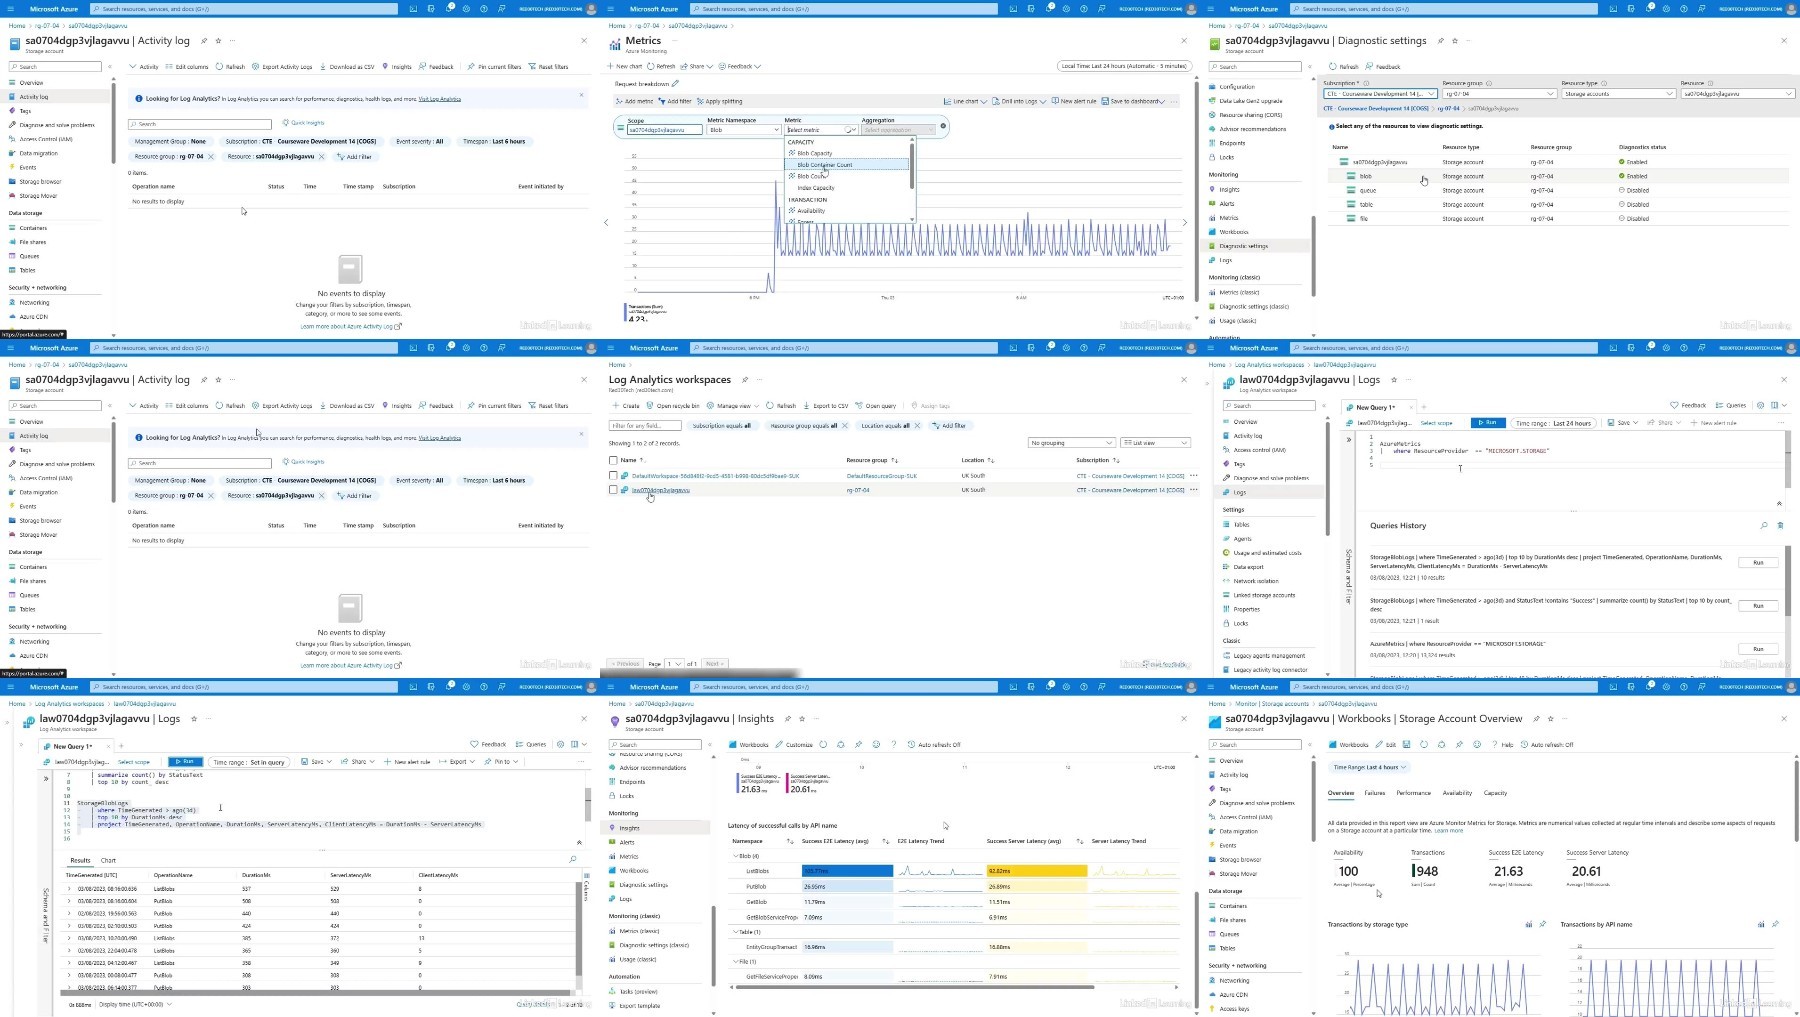Click Help in Storage Account Overview workbook toolbar

tap(1503, 745)
